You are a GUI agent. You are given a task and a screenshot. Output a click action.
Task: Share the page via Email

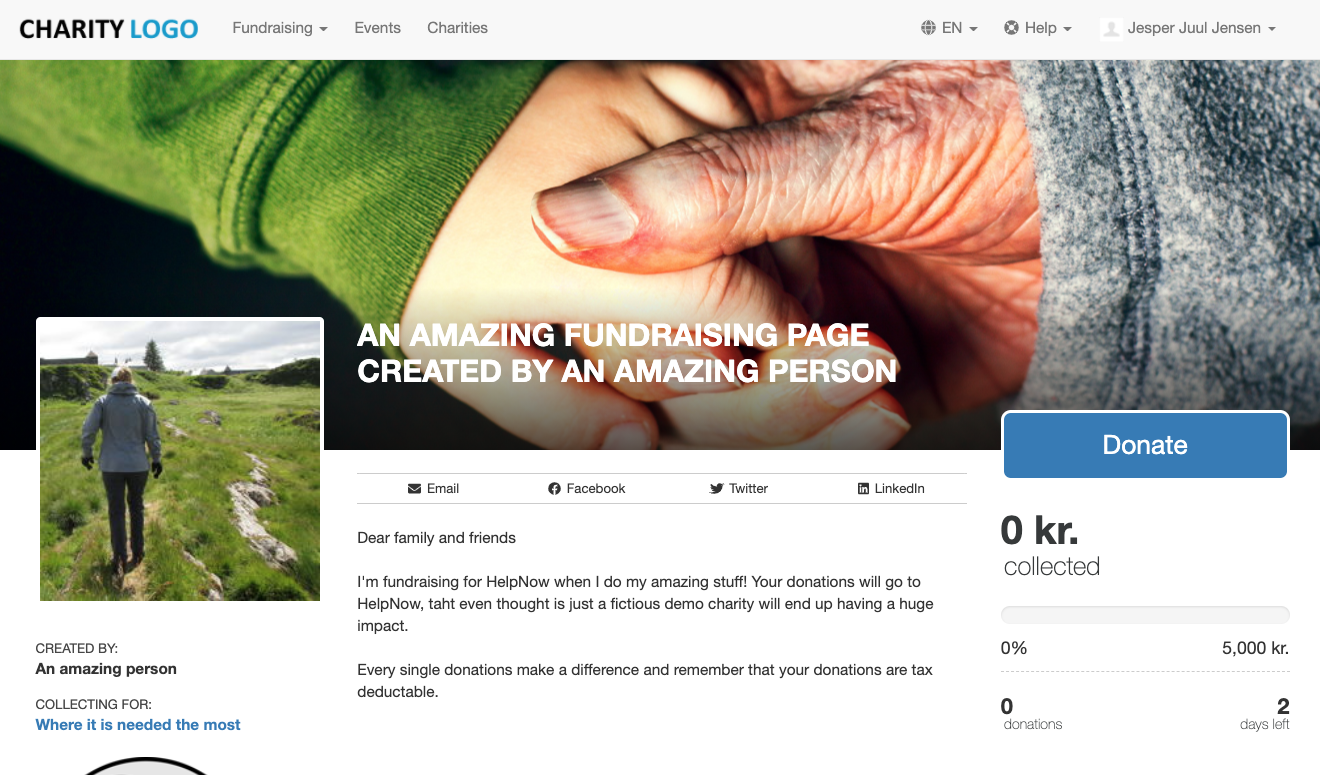433,489
